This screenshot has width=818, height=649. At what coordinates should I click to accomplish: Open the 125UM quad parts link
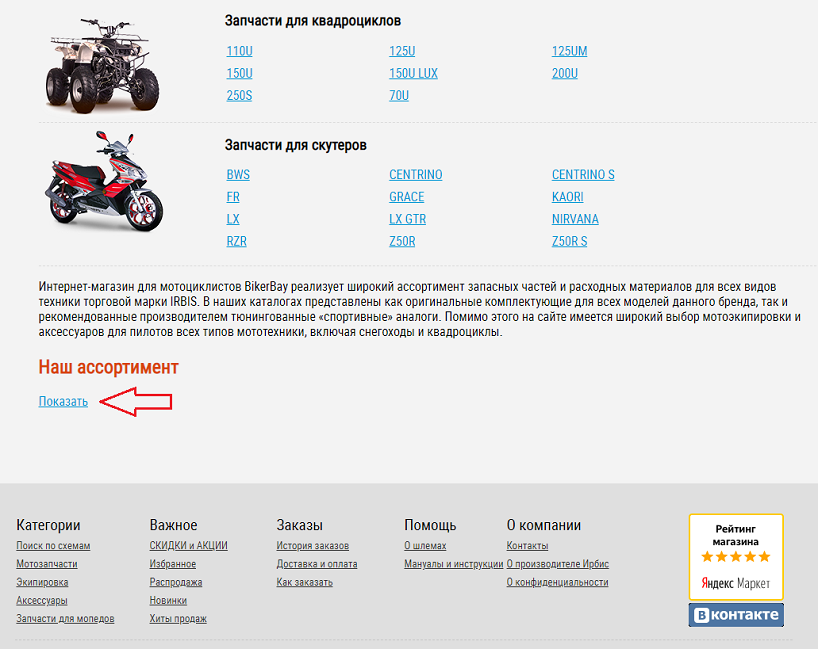570,51
